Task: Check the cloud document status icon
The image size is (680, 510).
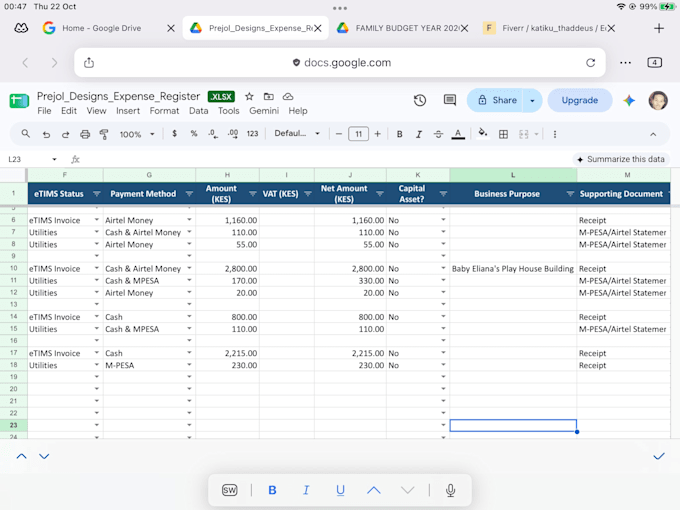Action: tap(288, 96)
